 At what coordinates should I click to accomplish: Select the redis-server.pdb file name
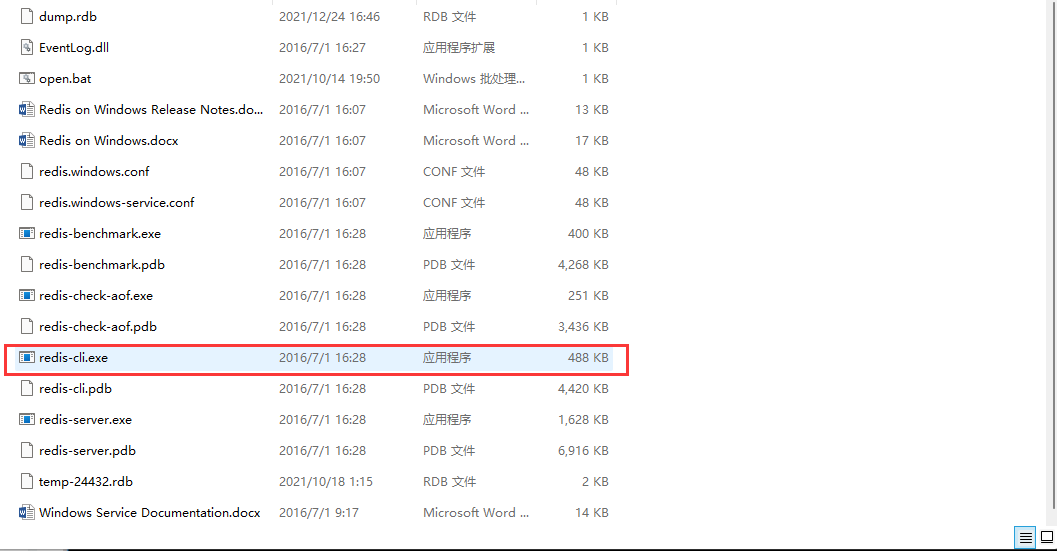(x=88, y=451)
